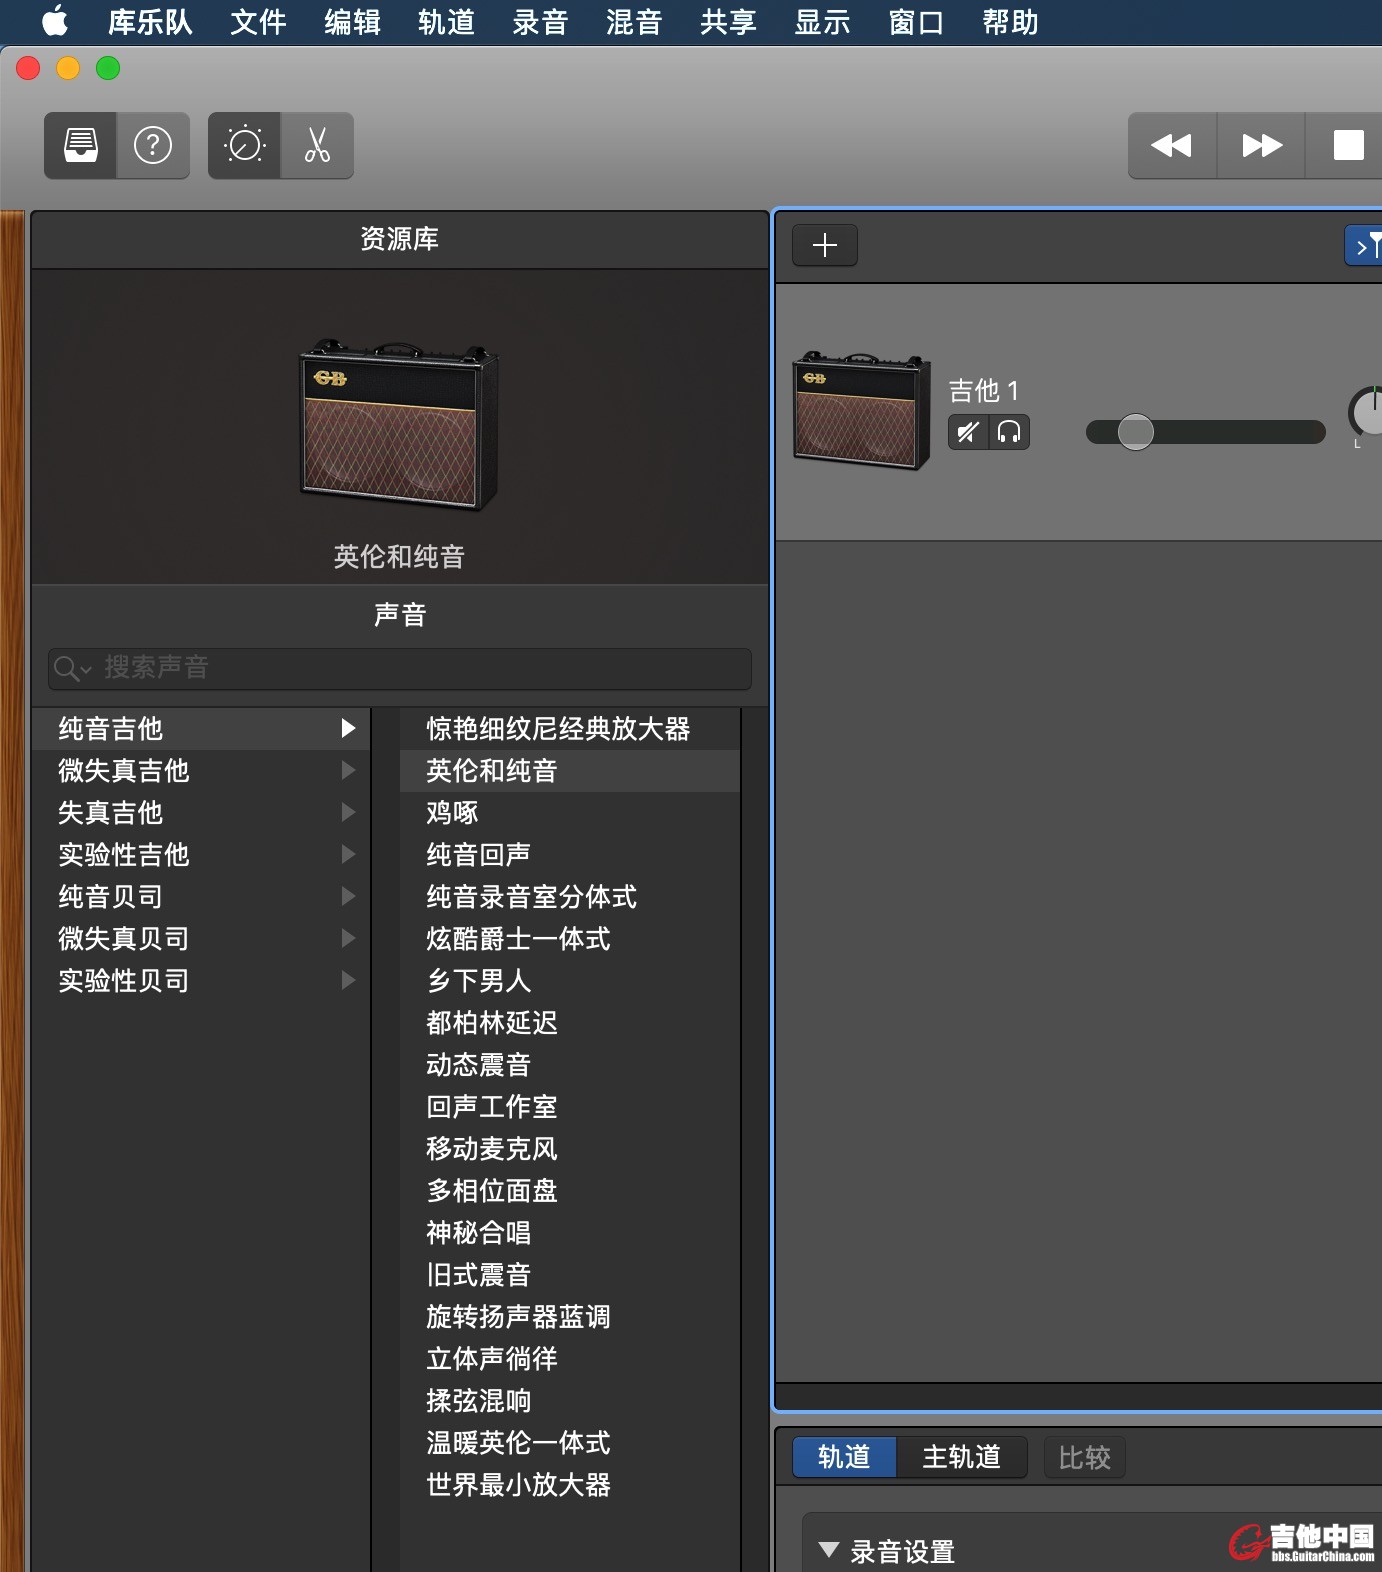
Task: Expand the 实验性吉他 category arrow
Action: 348,854
